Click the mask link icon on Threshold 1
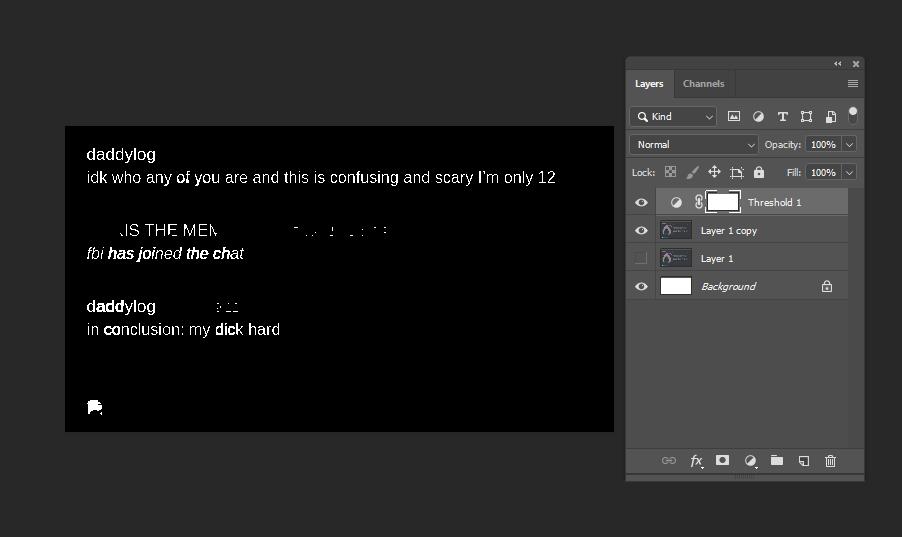 point(698,202)
